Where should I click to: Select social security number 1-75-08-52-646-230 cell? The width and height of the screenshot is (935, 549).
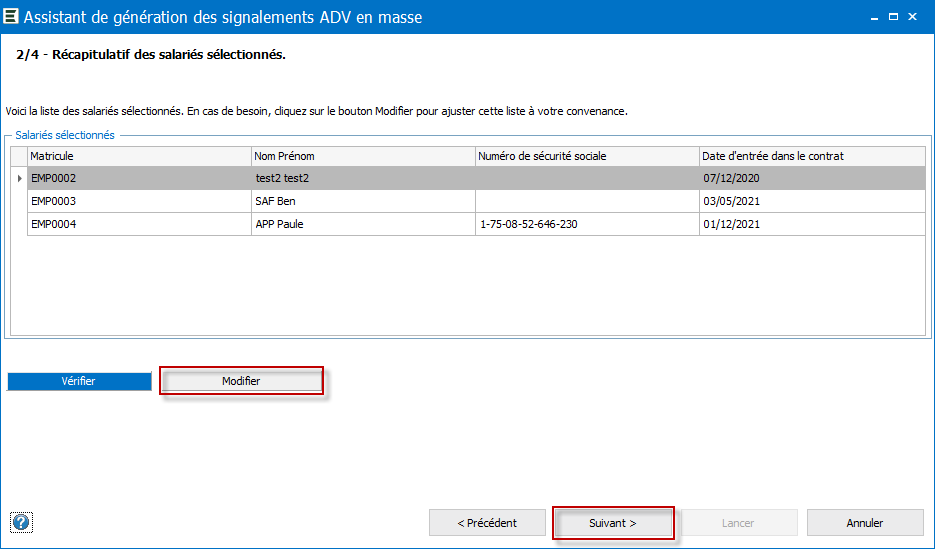pos(587,224)
